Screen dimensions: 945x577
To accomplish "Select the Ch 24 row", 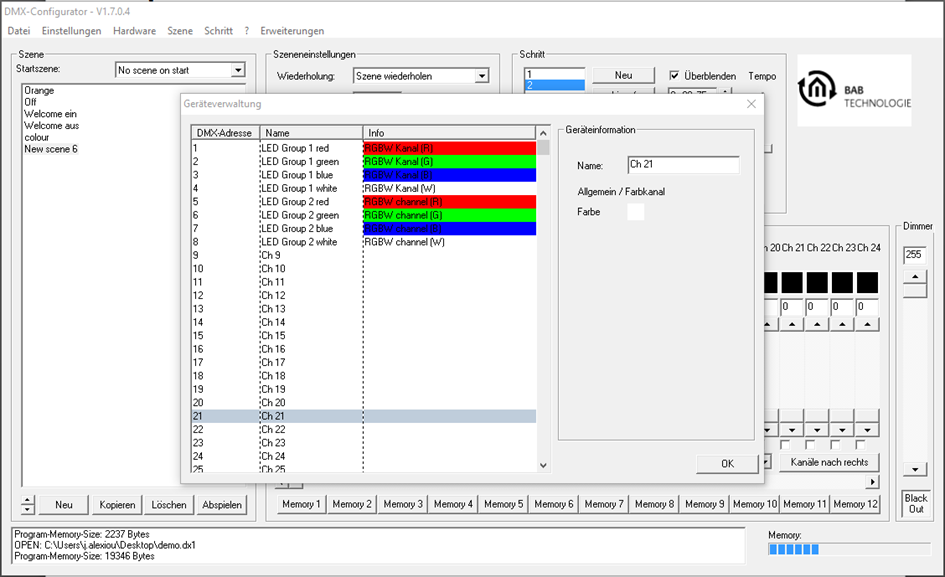I will [x=363, y=456].
